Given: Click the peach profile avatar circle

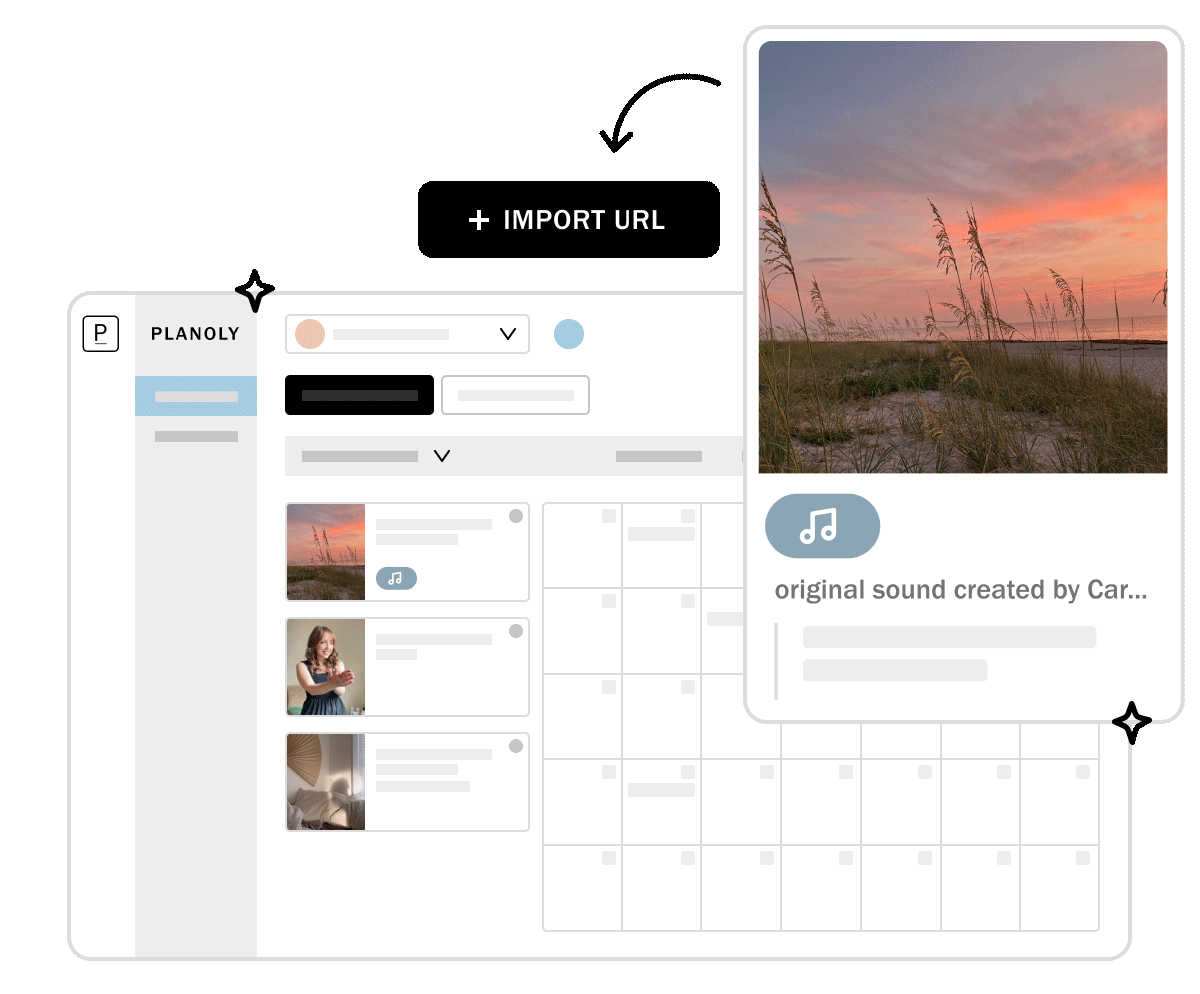Looking at the screenshot, I should coord(310,334).
